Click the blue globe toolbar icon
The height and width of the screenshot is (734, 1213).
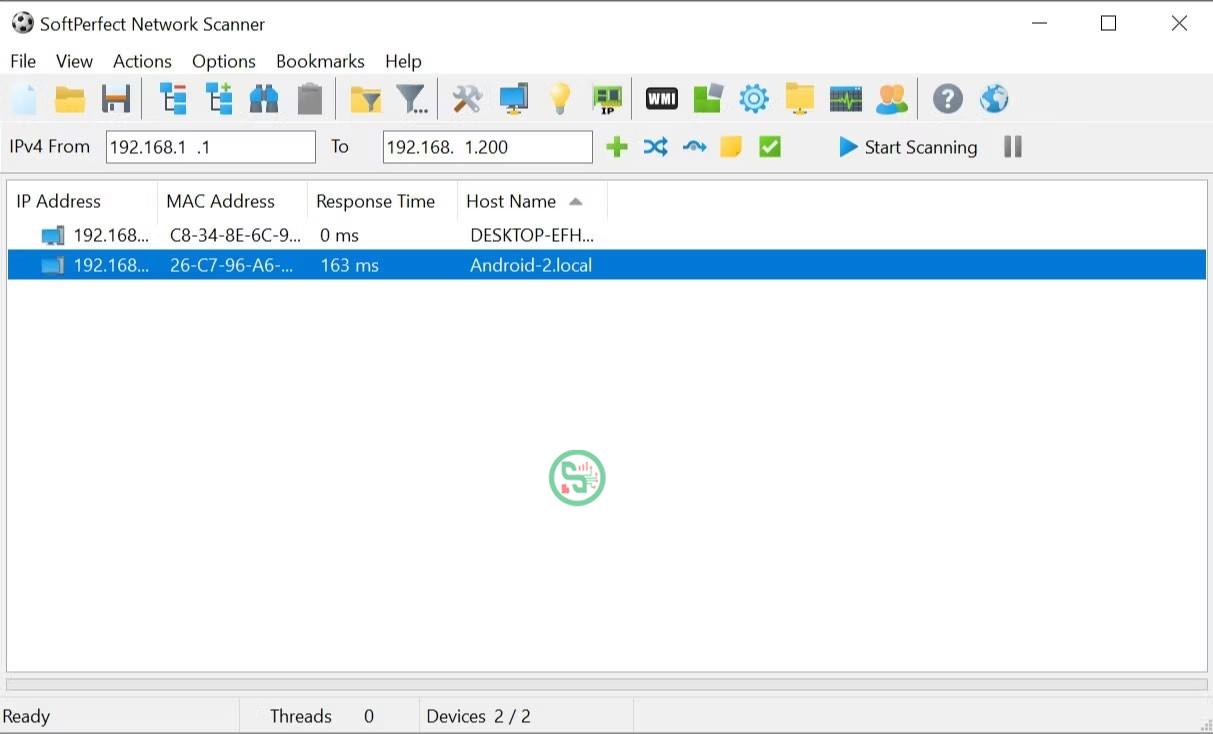pyautogui.click(x=994, y=99)
